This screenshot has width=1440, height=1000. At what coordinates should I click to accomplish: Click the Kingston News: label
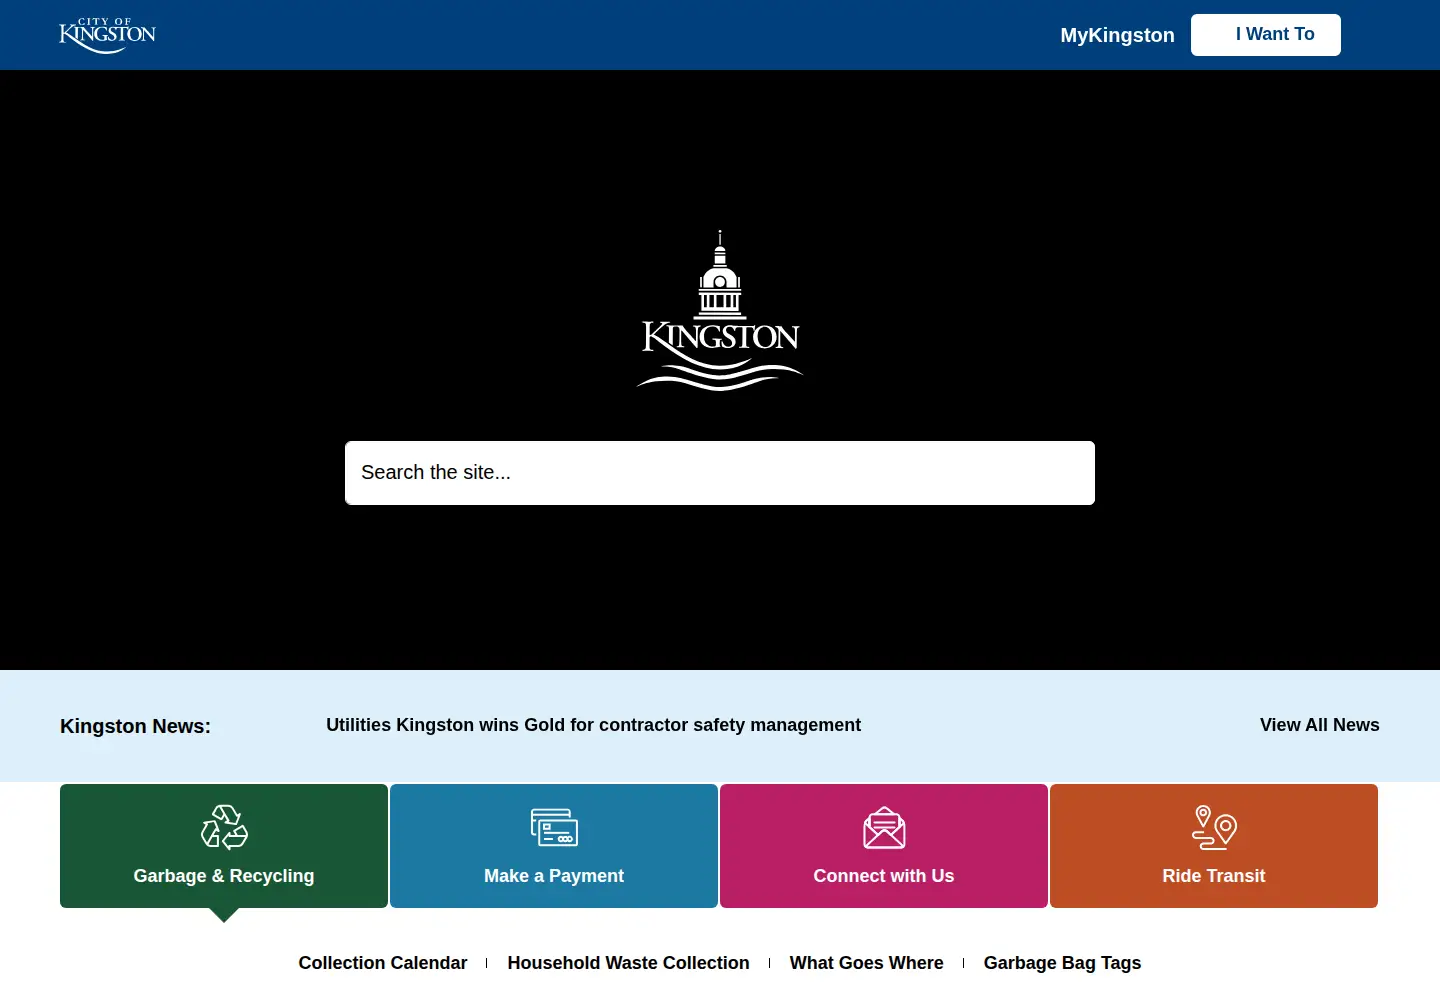click(x=135, y=726)
